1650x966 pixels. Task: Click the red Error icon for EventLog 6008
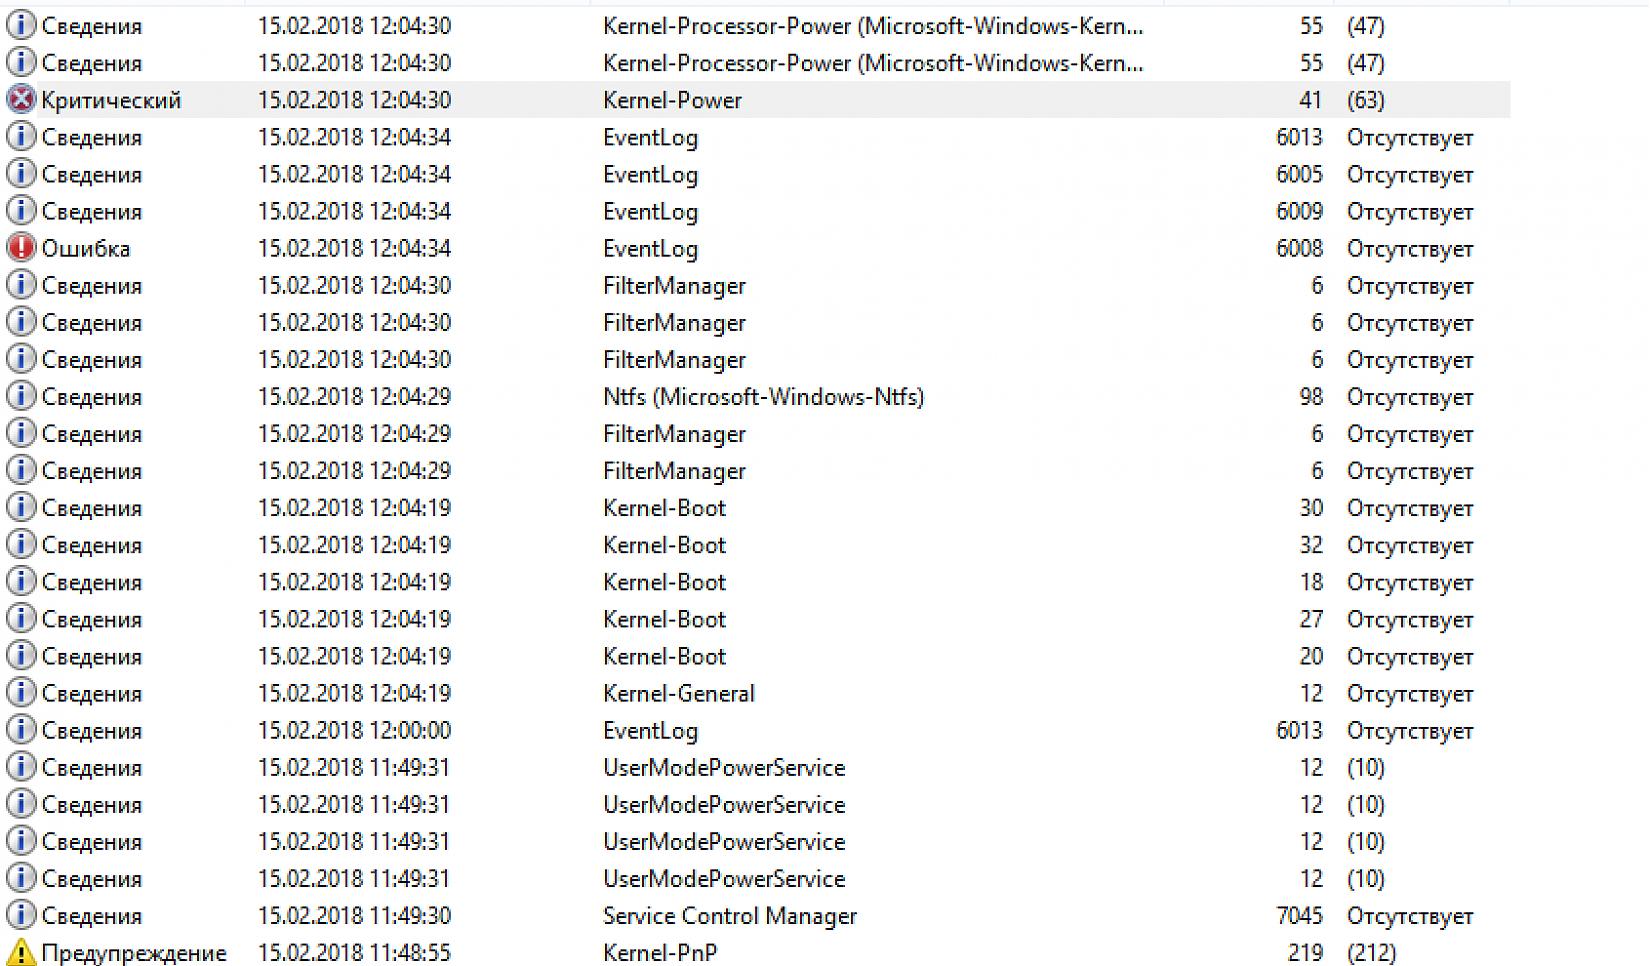20,248
